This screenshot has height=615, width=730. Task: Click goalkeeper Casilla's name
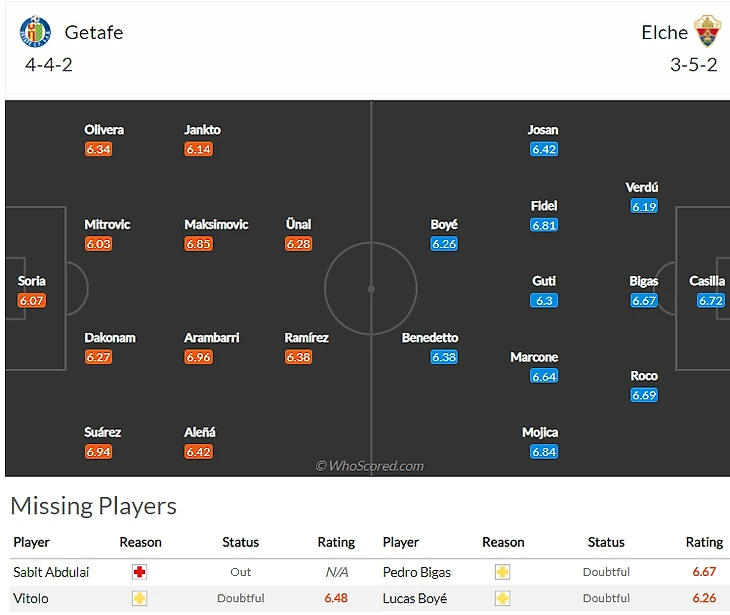pyautogui.click(x=707, y=281)
